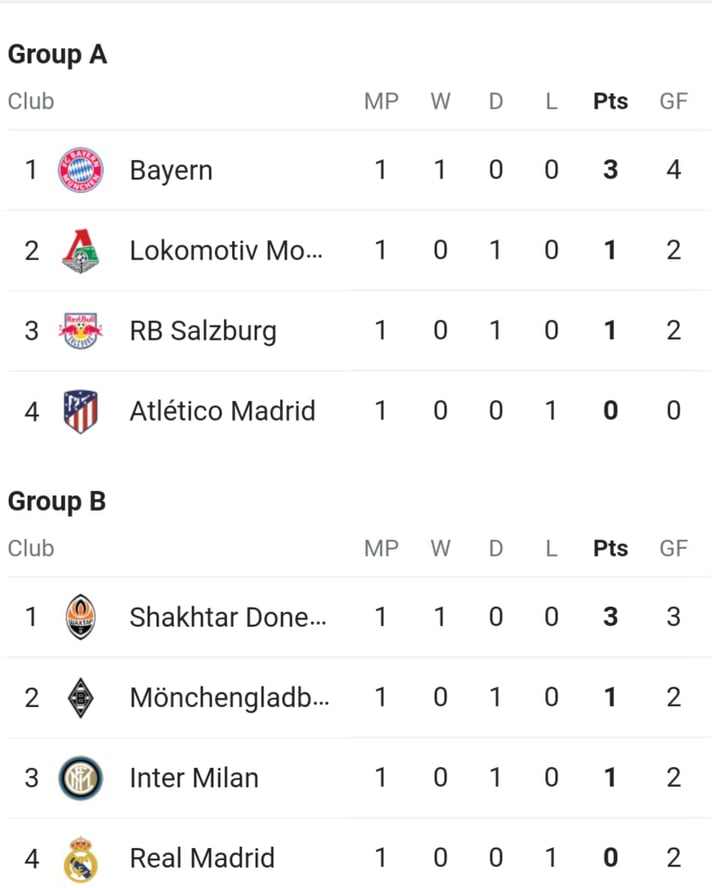The width and height of the screenshot is (712, 888).
Task: Select the Atlético Madrid crest
Action: [x=80, y=411]
